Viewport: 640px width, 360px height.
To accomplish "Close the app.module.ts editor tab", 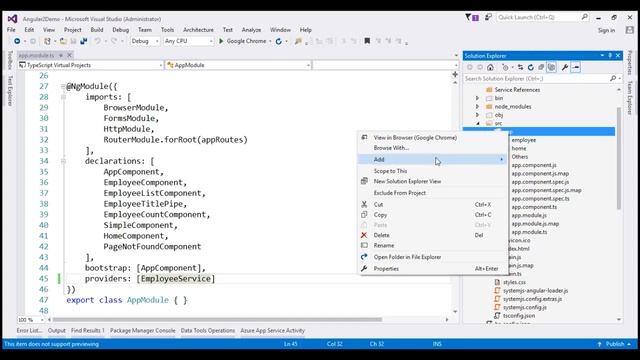I will coord(69,55).
